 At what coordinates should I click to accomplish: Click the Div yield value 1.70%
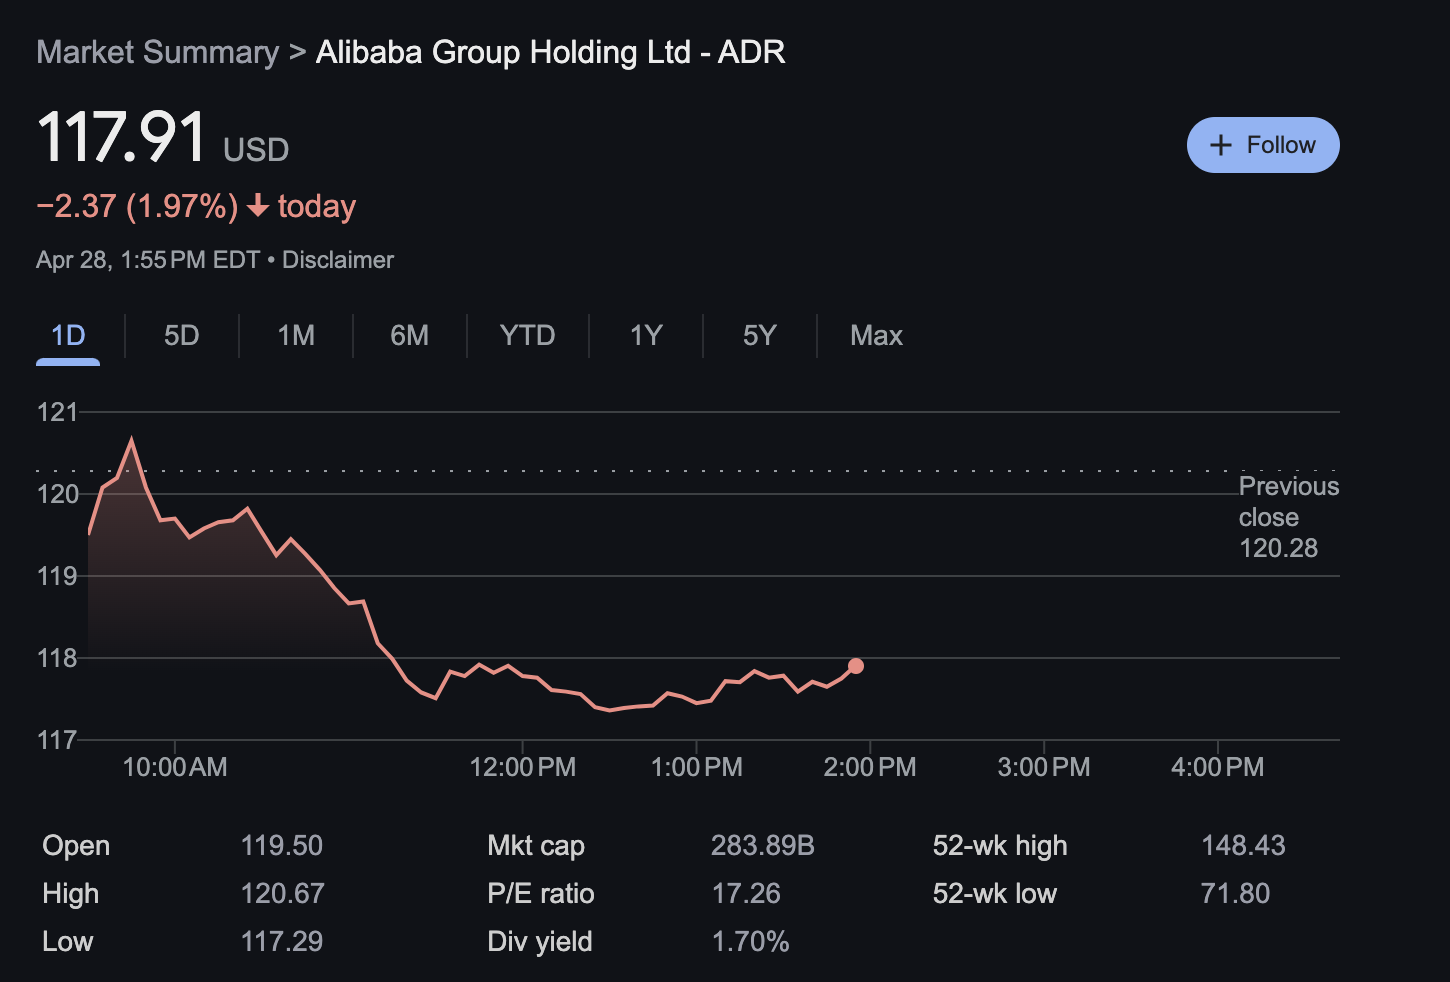pos(751,942)
